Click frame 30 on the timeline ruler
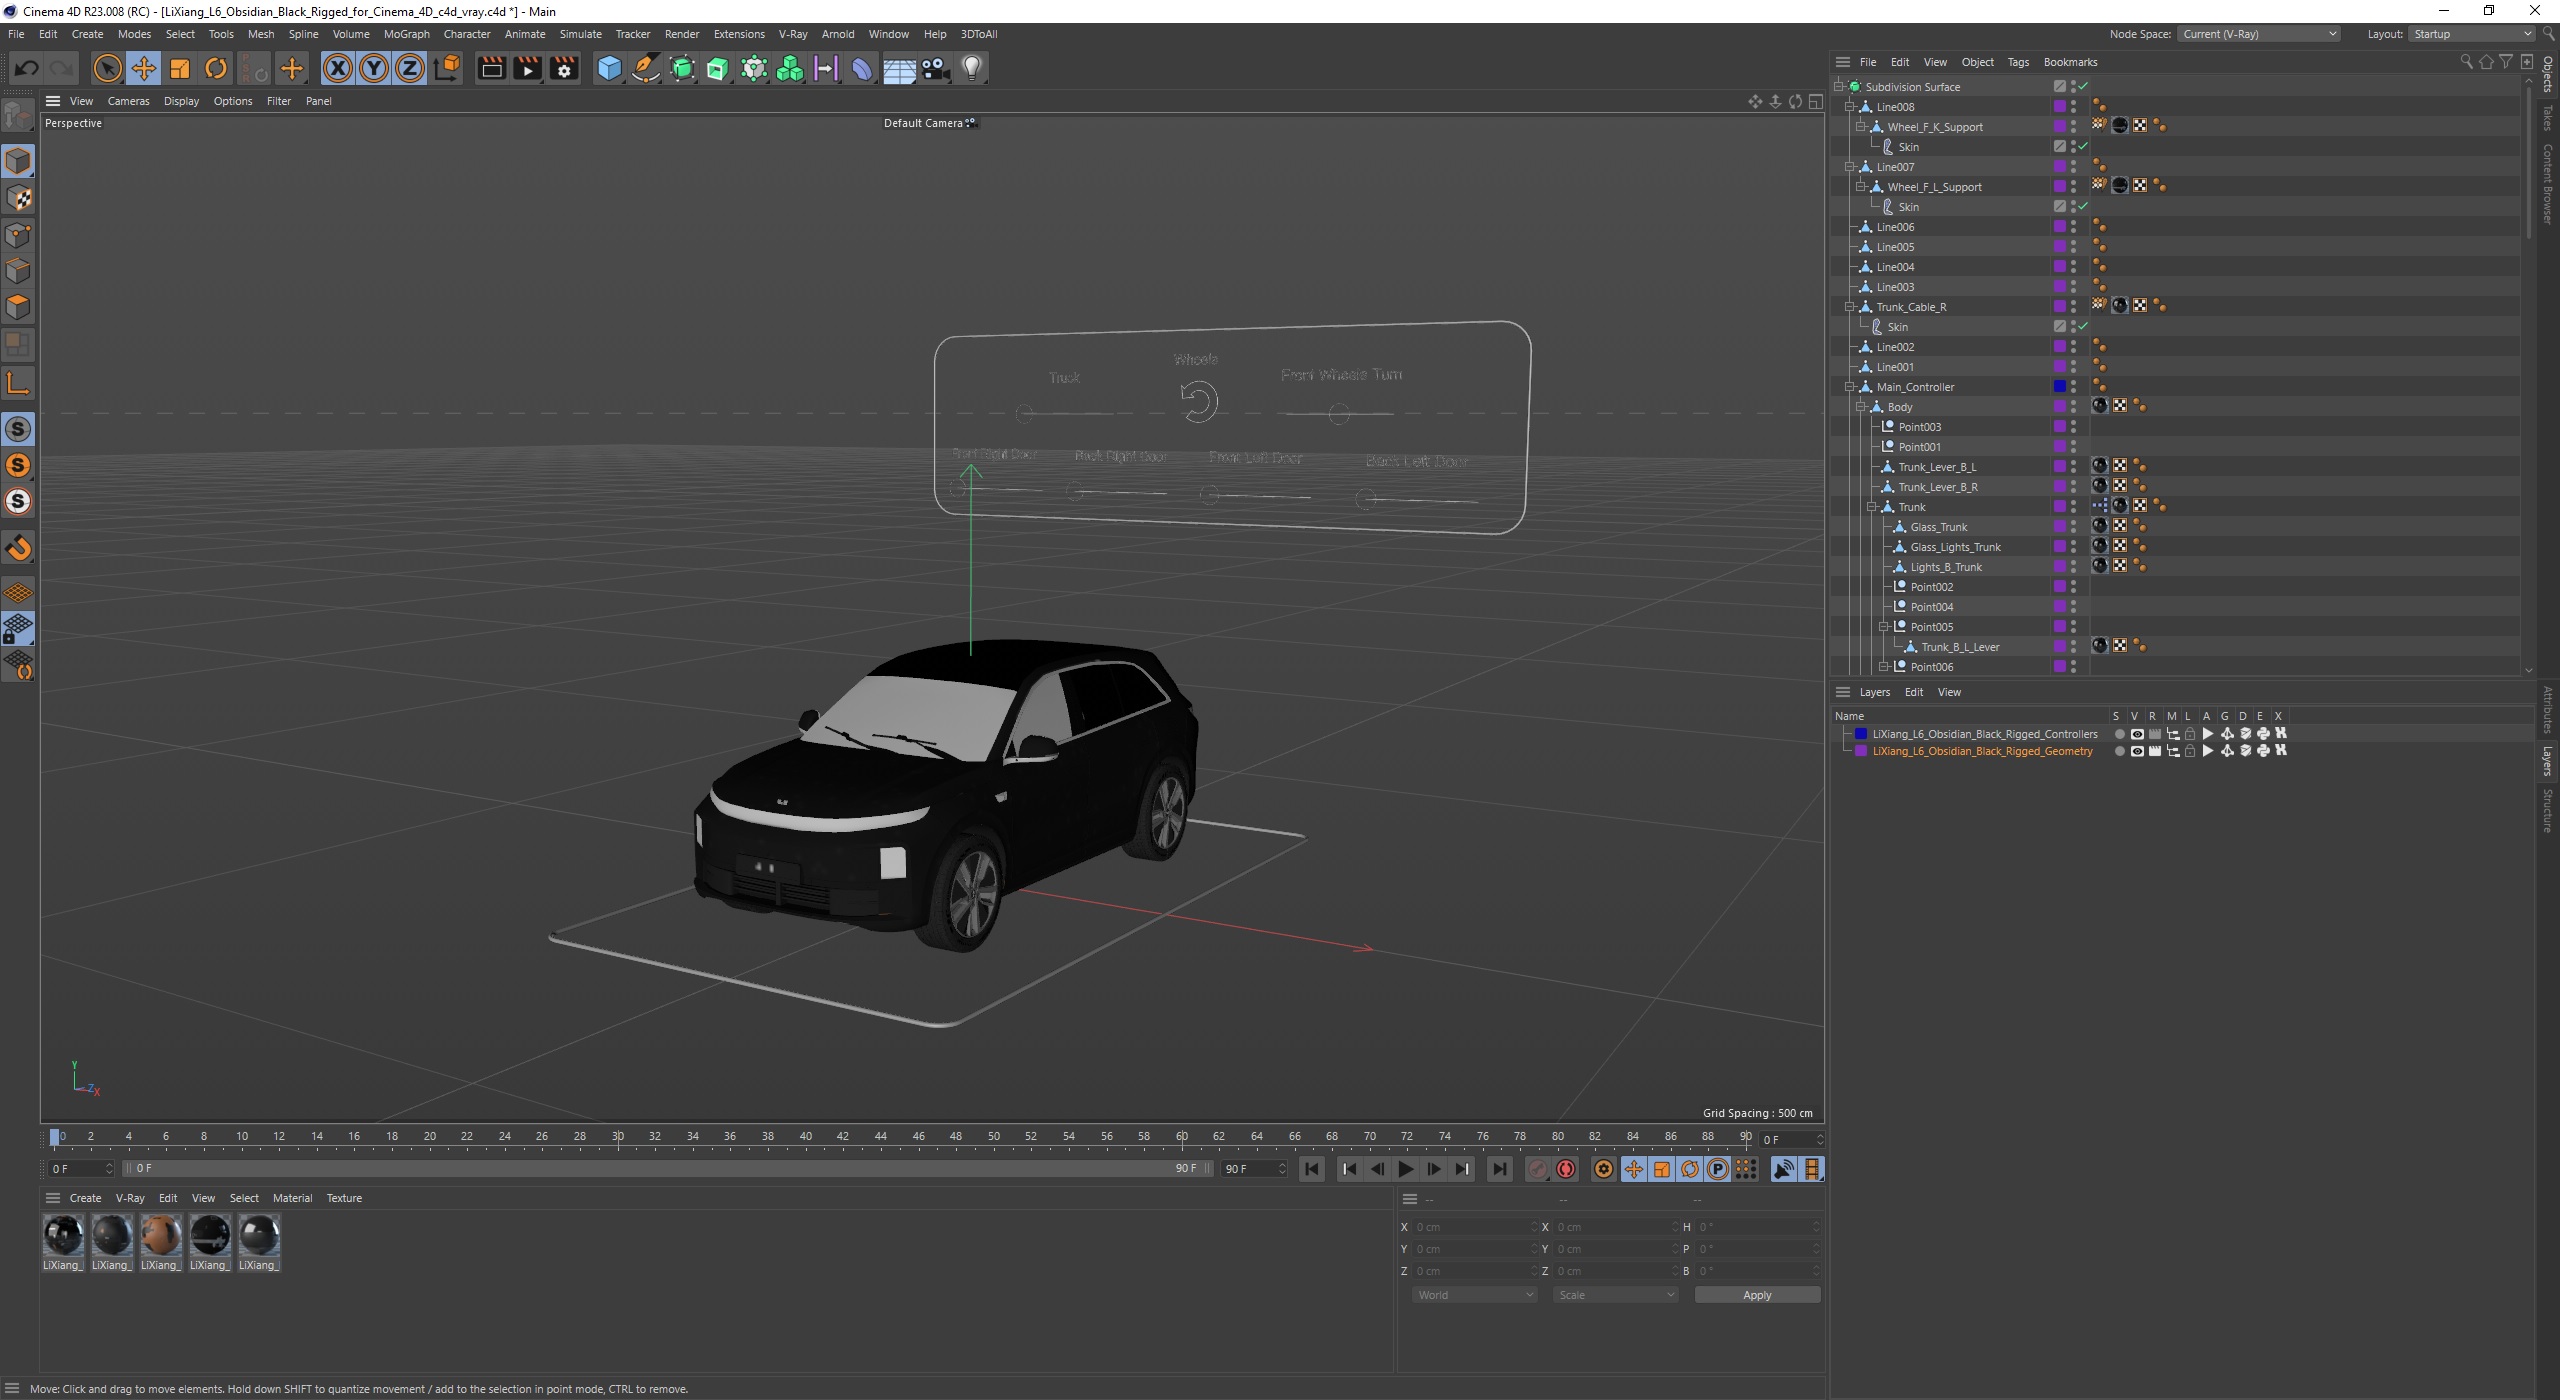The width and height of the screenshot is (2560, 1400). pyautogui.click(x=618, y=1136)
